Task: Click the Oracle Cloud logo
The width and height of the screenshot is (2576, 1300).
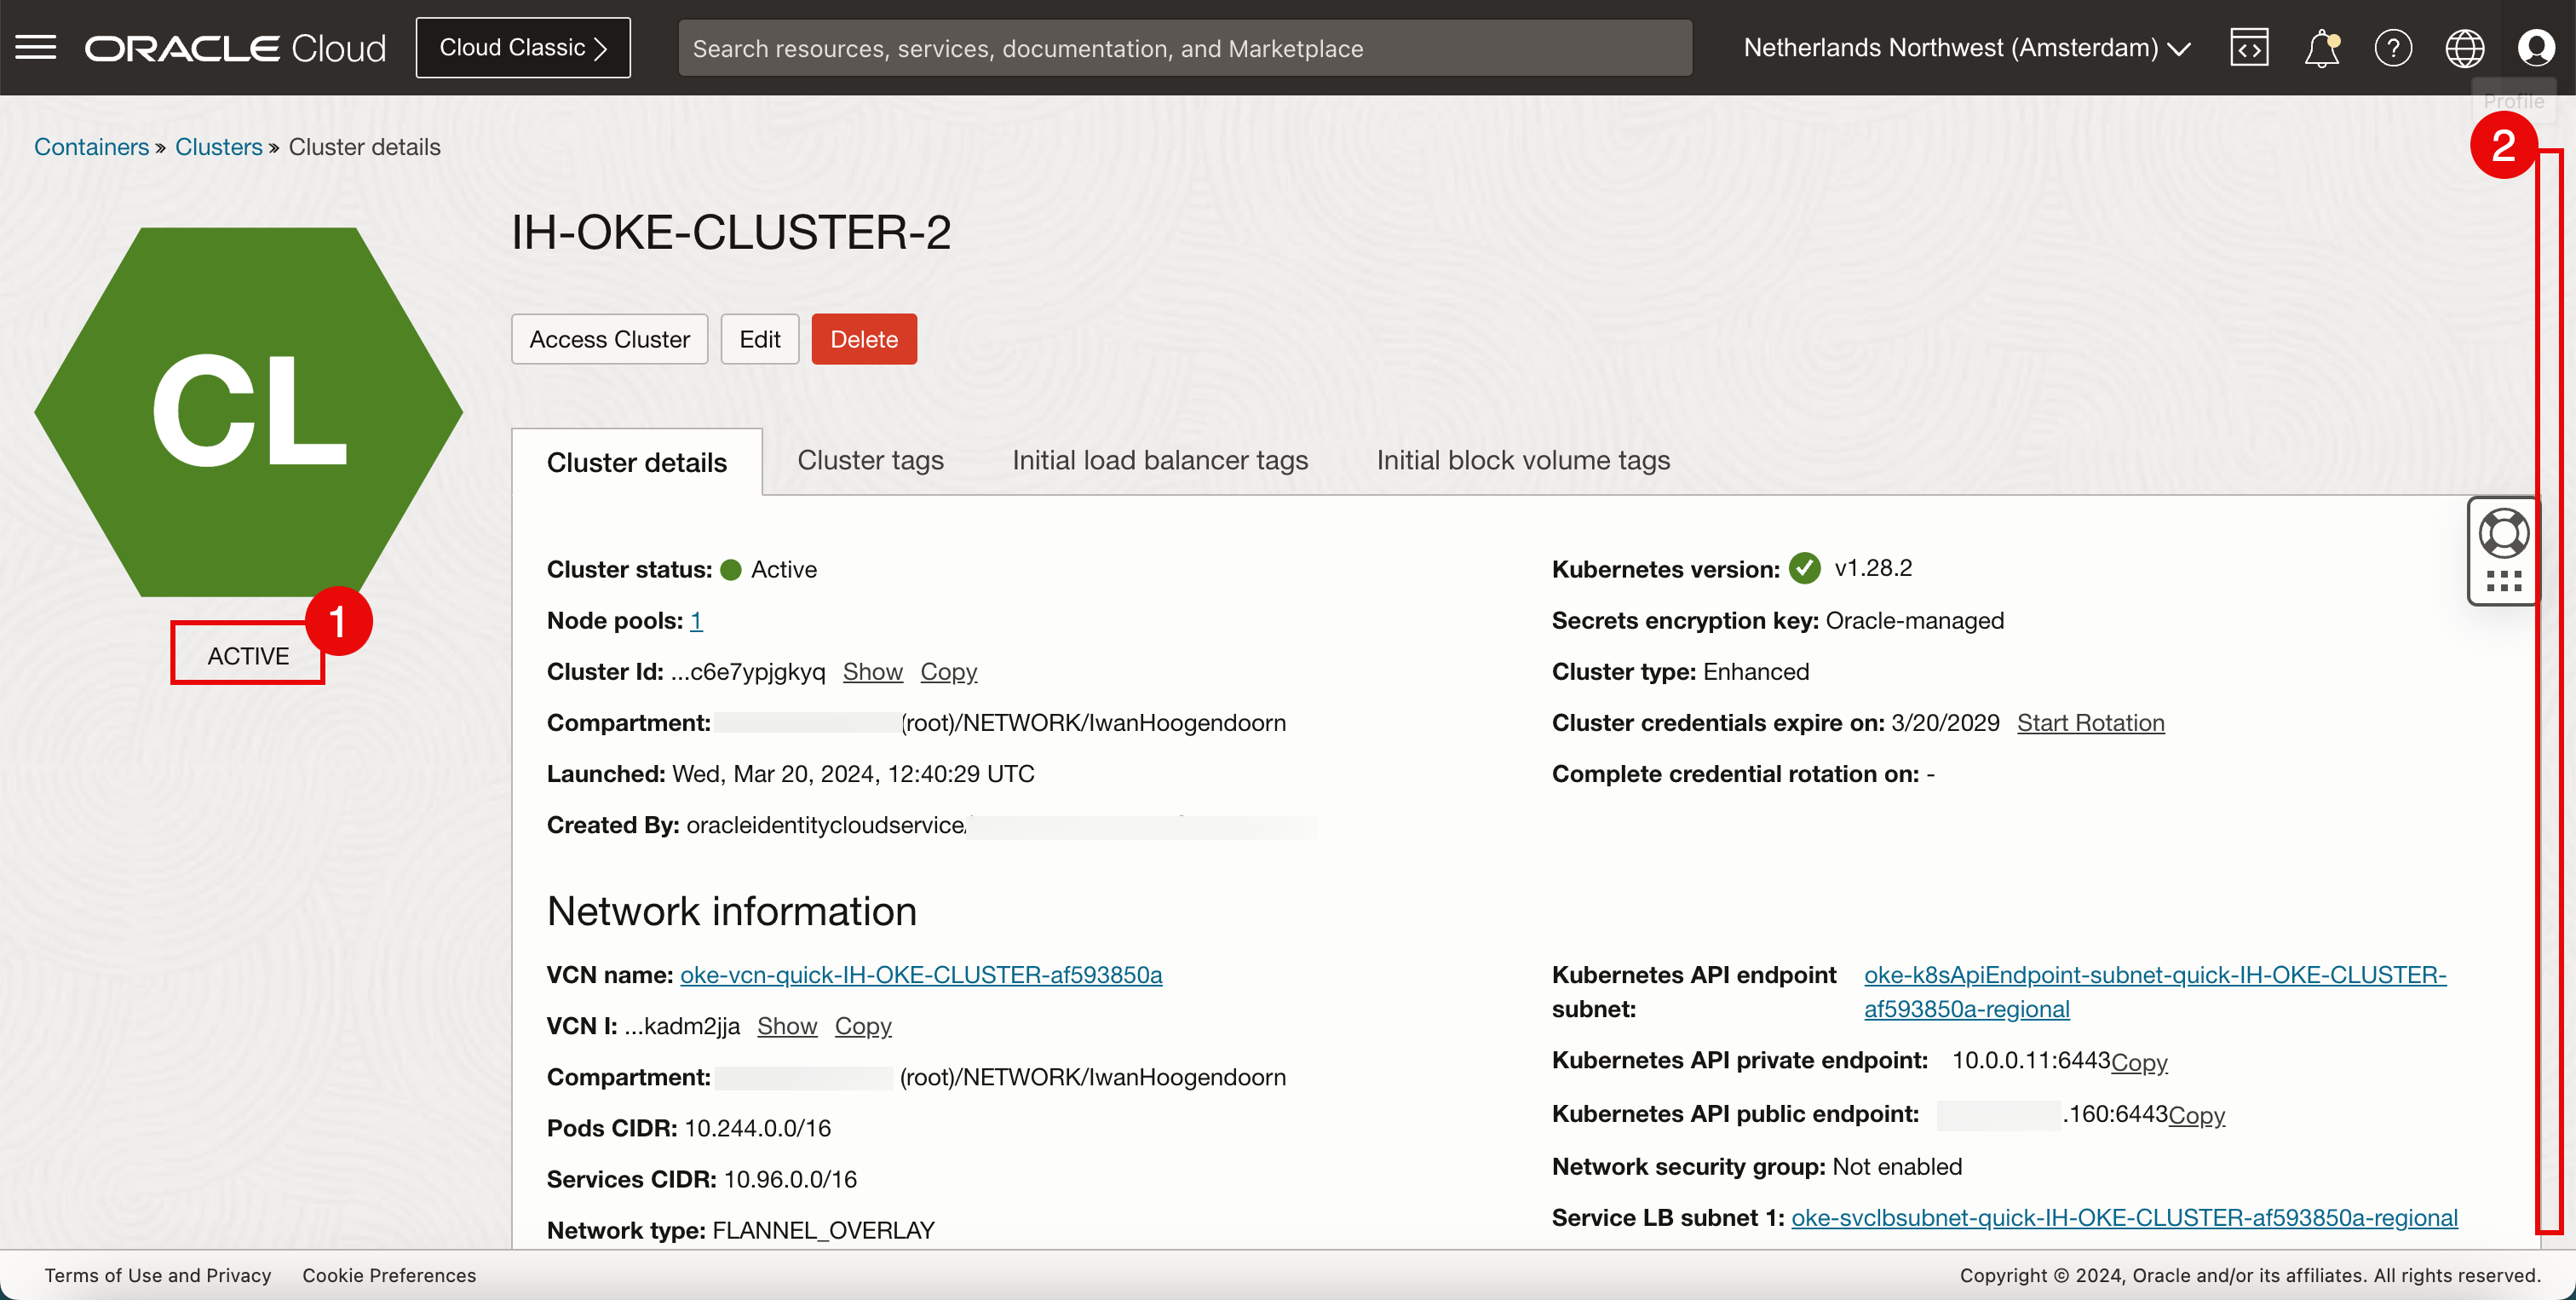Action: pyautogui.click(x=235, y=47)
